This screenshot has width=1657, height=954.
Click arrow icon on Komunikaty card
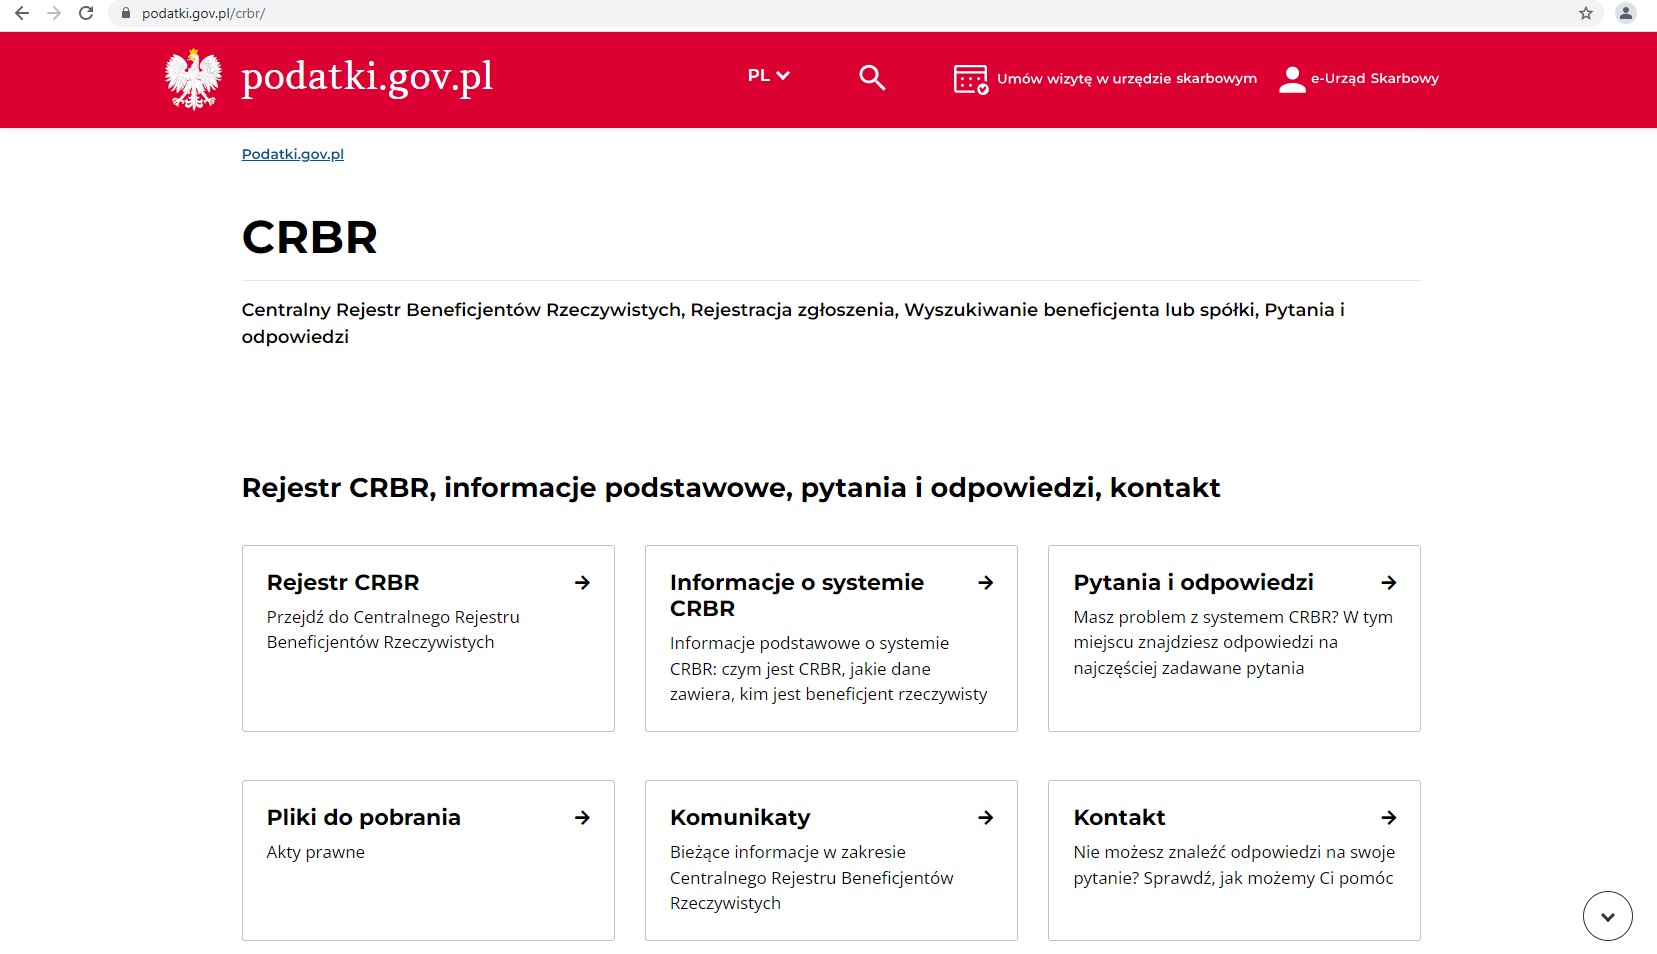[x=985, y=818]
